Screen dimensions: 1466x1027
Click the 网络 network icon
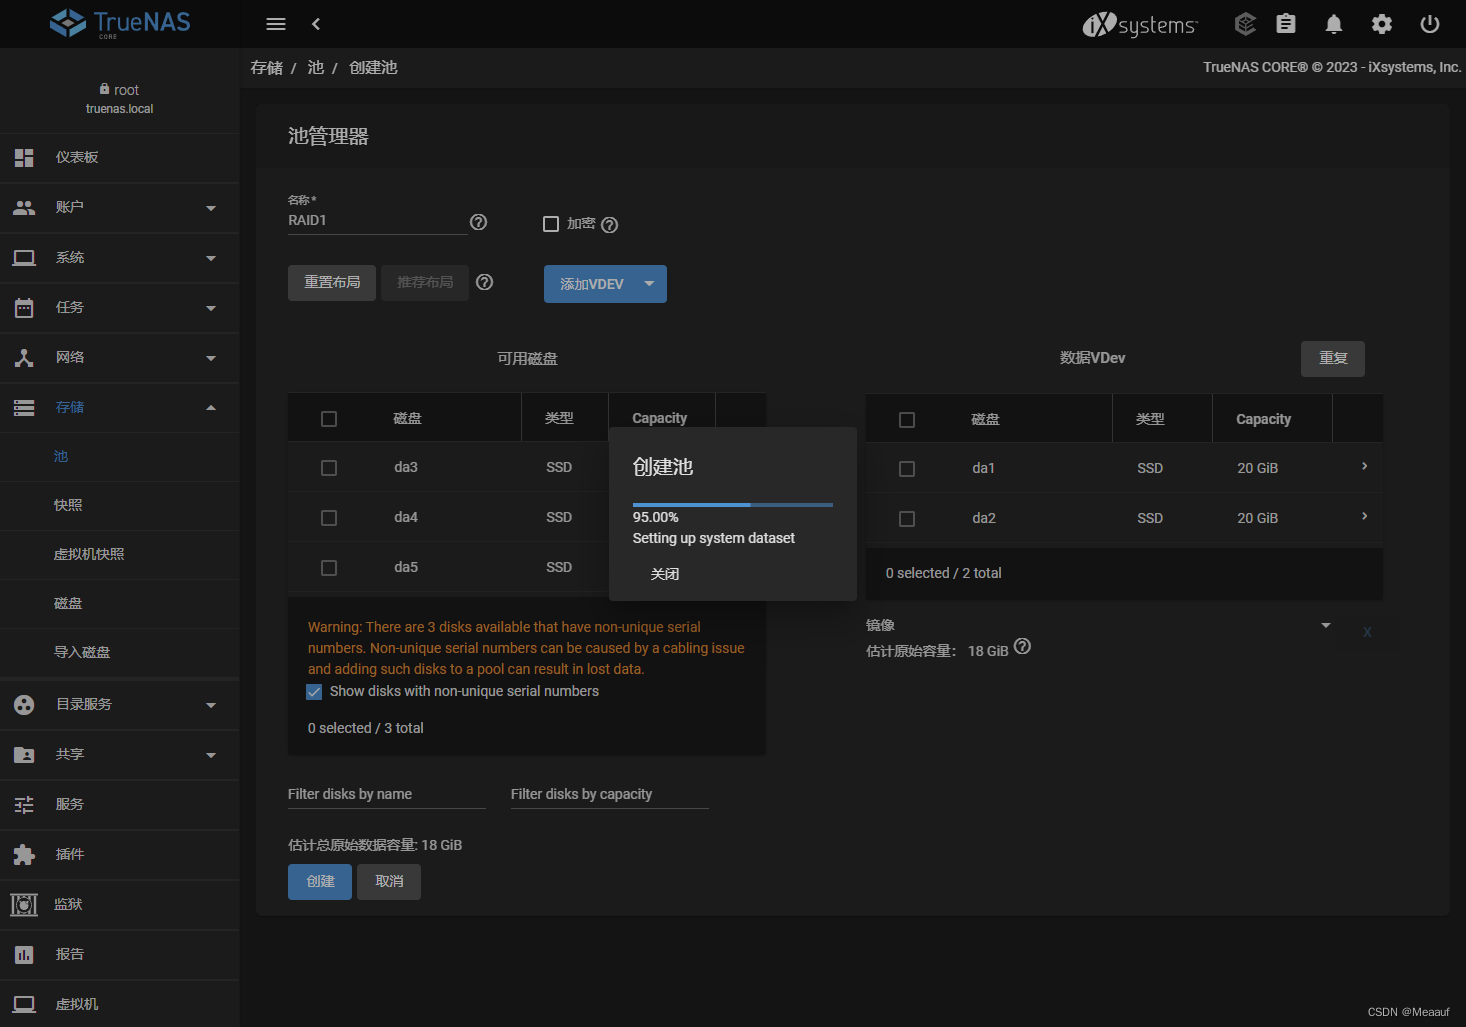click(x=24, y=358)
